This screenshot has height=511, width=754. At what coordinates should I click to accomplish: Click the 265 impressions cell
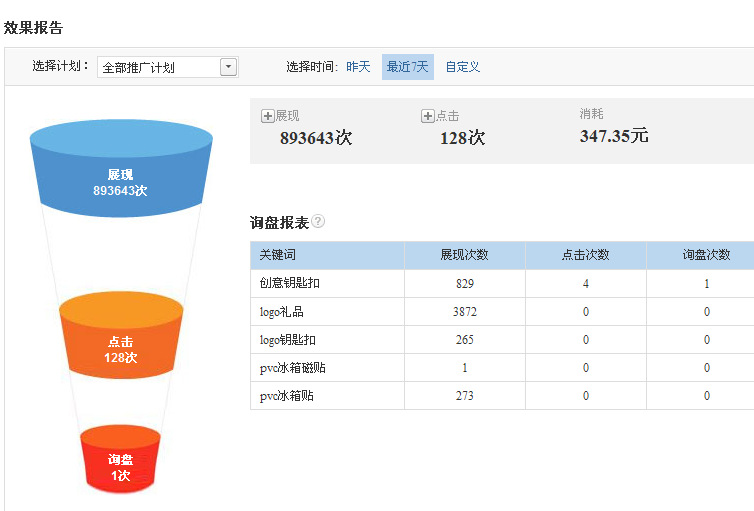(465, 340)
